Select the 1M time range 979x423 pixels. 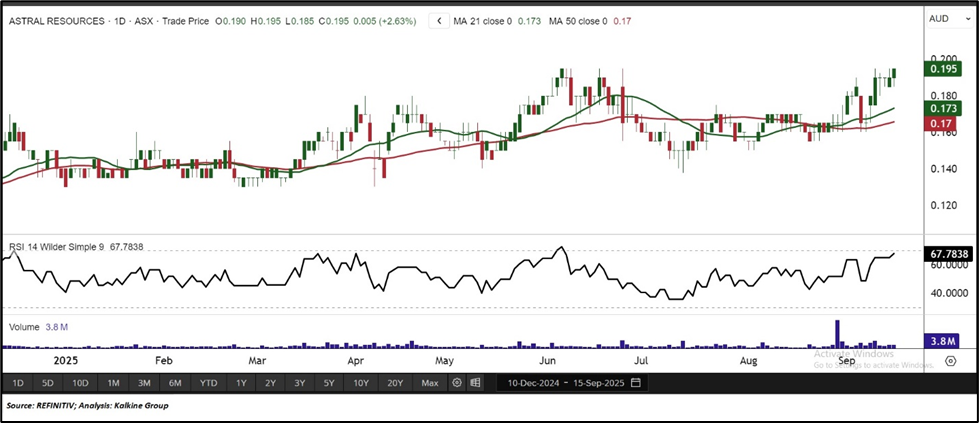113,383
